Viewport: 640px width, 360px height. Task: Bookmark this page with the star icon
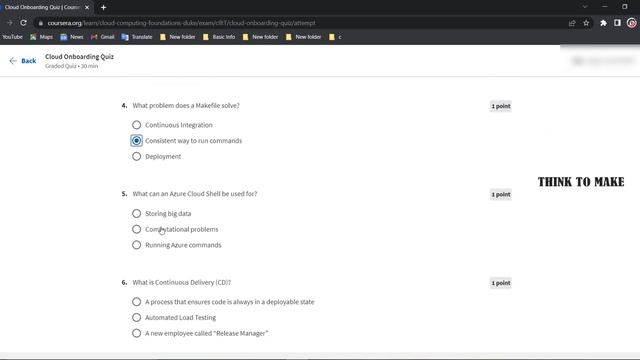click(x=586, y=23)
